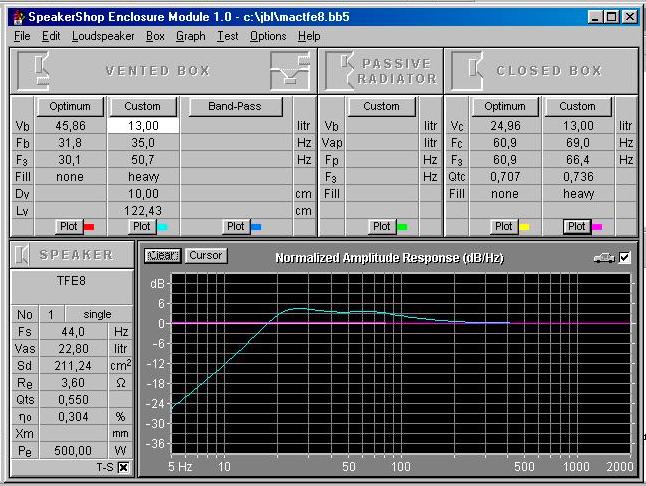
Task: Click the Cursor button
Action: (x=206, y=256)
